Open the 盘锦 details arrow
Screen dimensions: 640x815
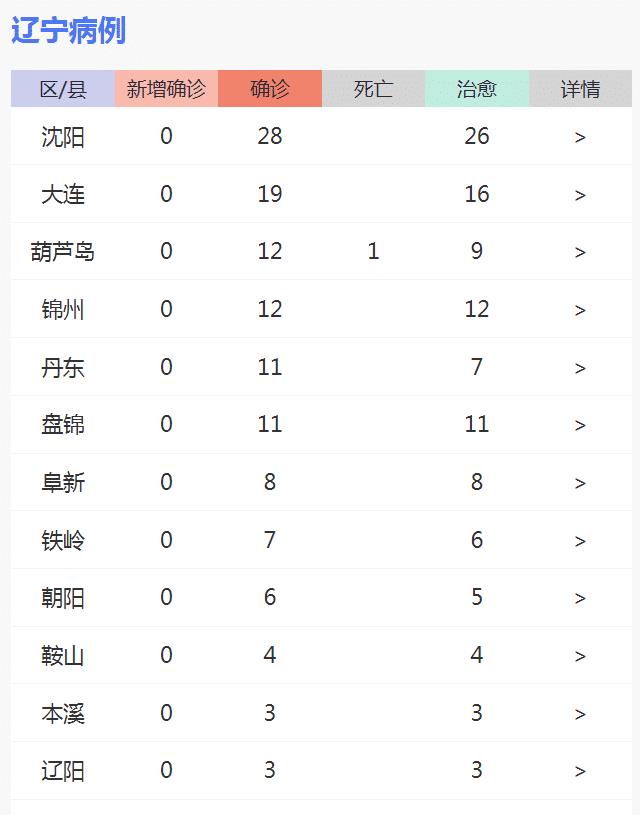[x=580, y=424]
